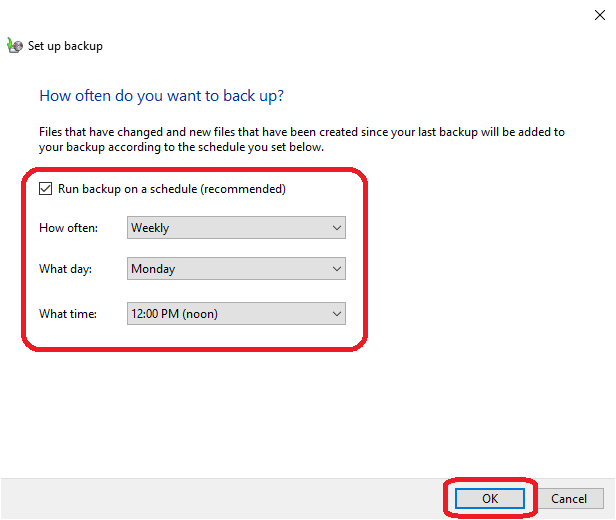
Task: Open the How often dropdown showing Weekly
Action: 236,227
